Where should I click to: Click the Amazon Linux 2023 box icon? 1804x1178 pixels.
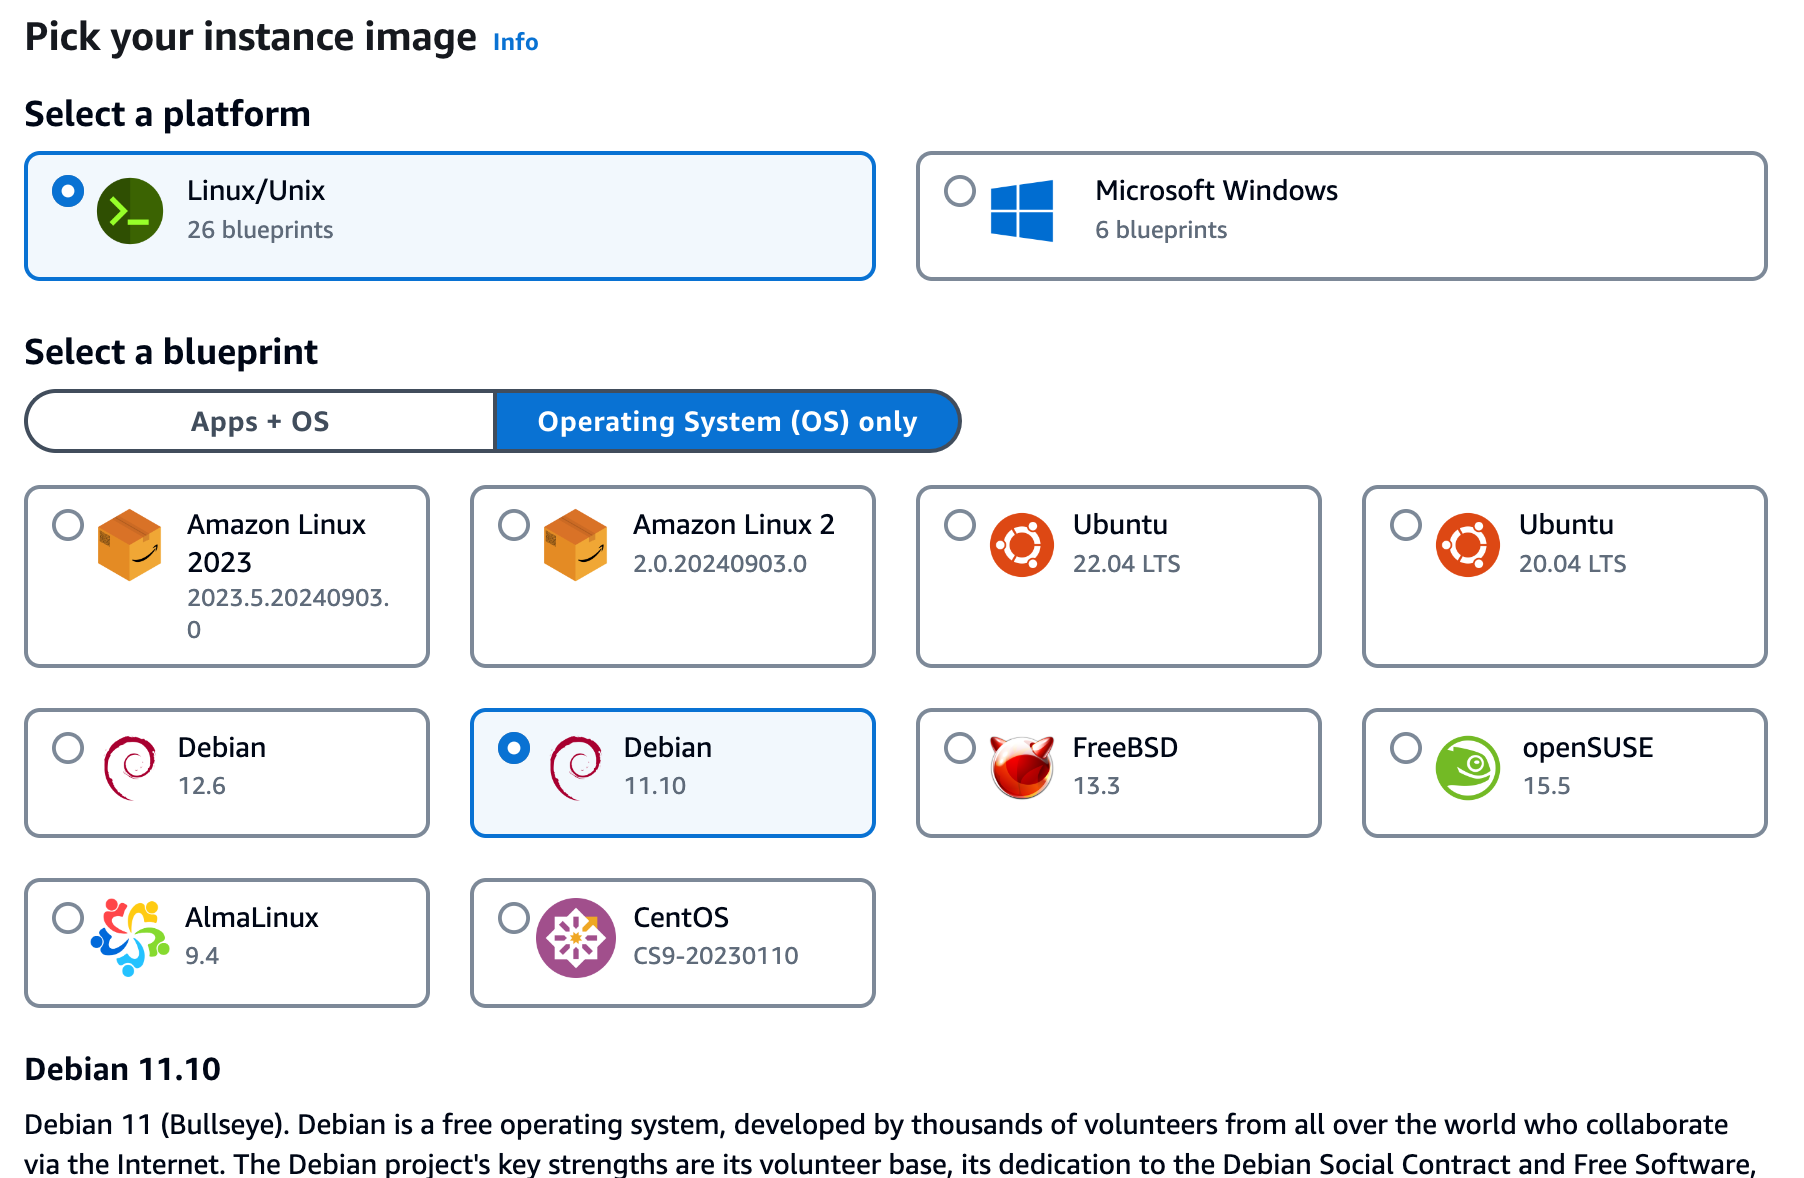tap(130, 545)
